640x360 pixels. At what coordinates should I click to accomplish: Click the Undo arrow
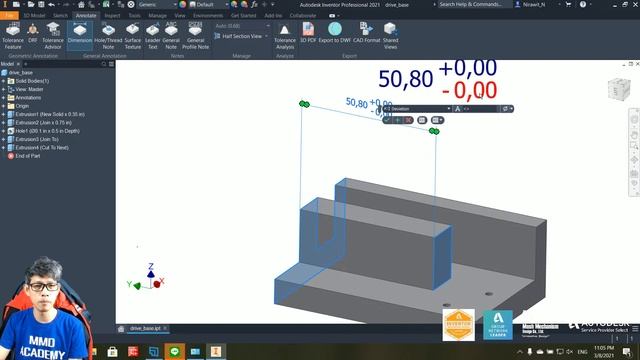(x=51, y=4)
